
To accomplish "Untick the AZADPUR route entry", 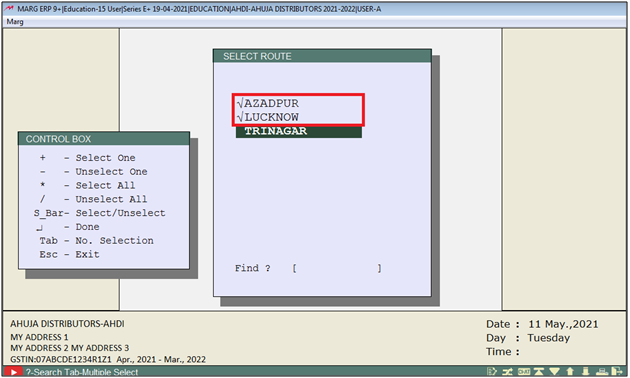I will coord(268,103).
